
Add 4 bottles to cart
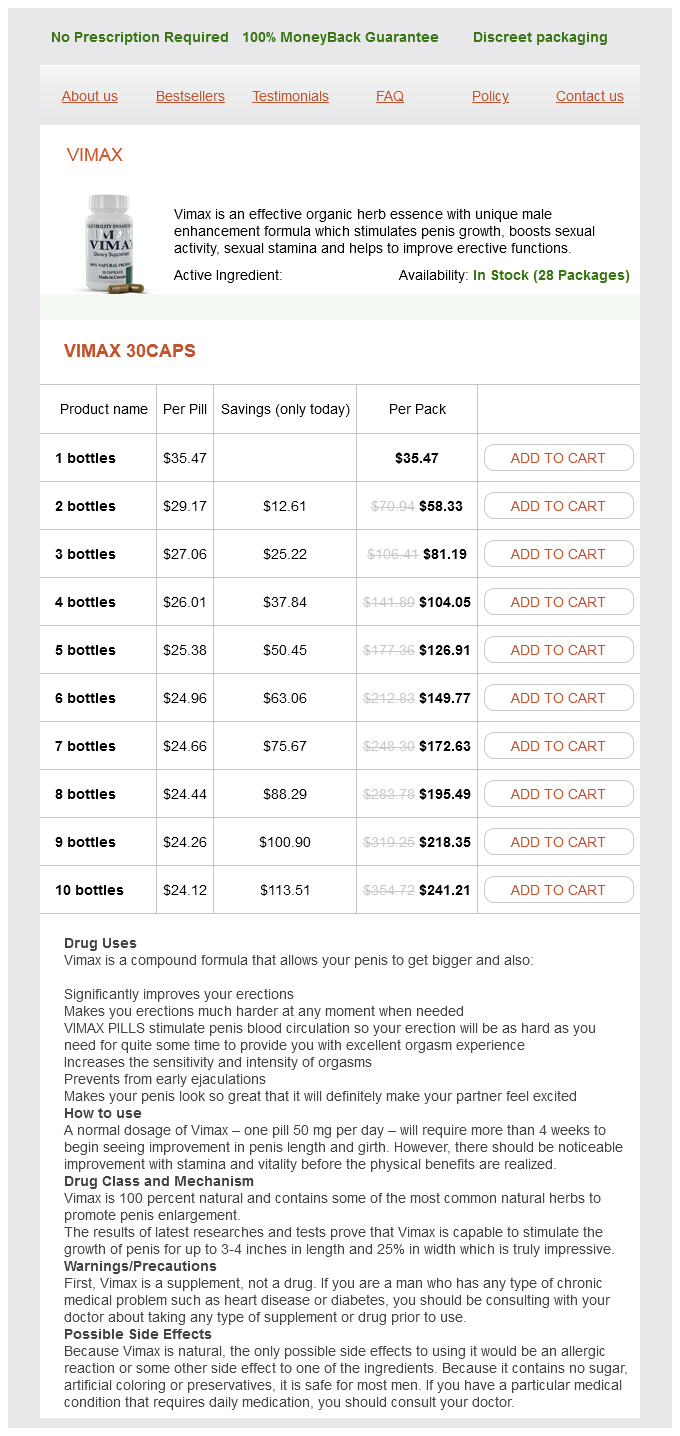click(558, 602)
